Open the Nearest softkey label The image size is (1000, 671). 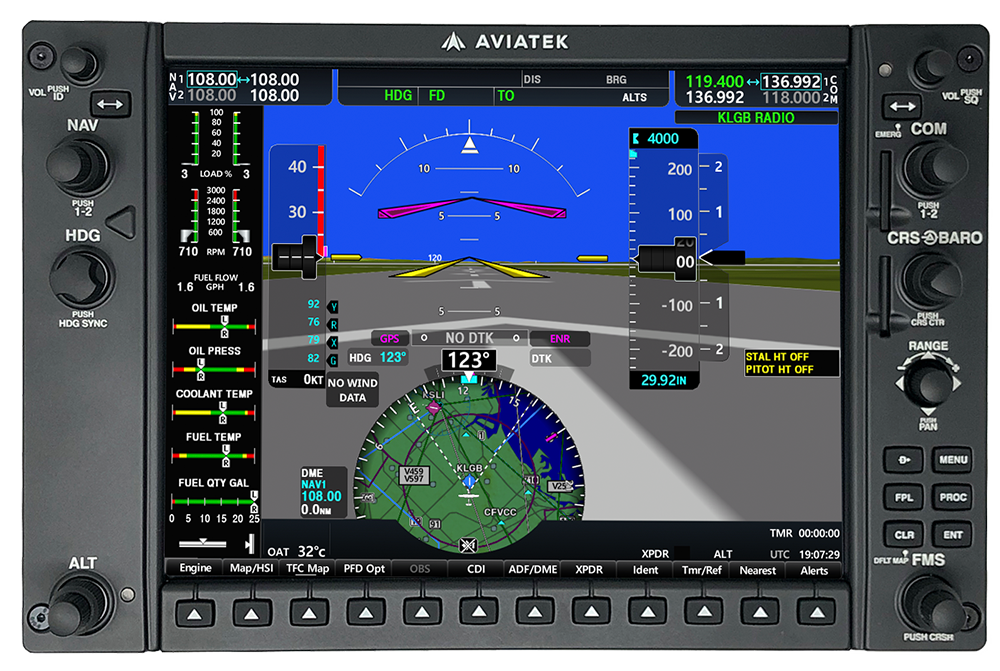(x=758, y=570)
